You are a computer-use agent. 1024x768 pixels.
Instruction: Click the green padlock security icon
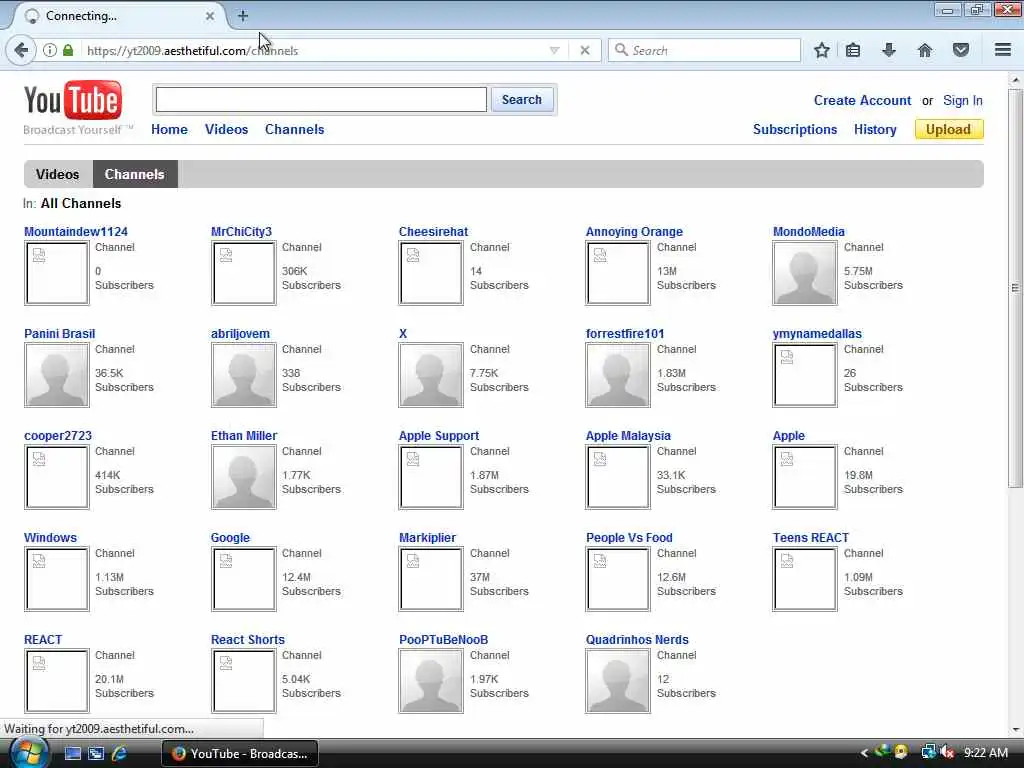click(x=68, y=50)
